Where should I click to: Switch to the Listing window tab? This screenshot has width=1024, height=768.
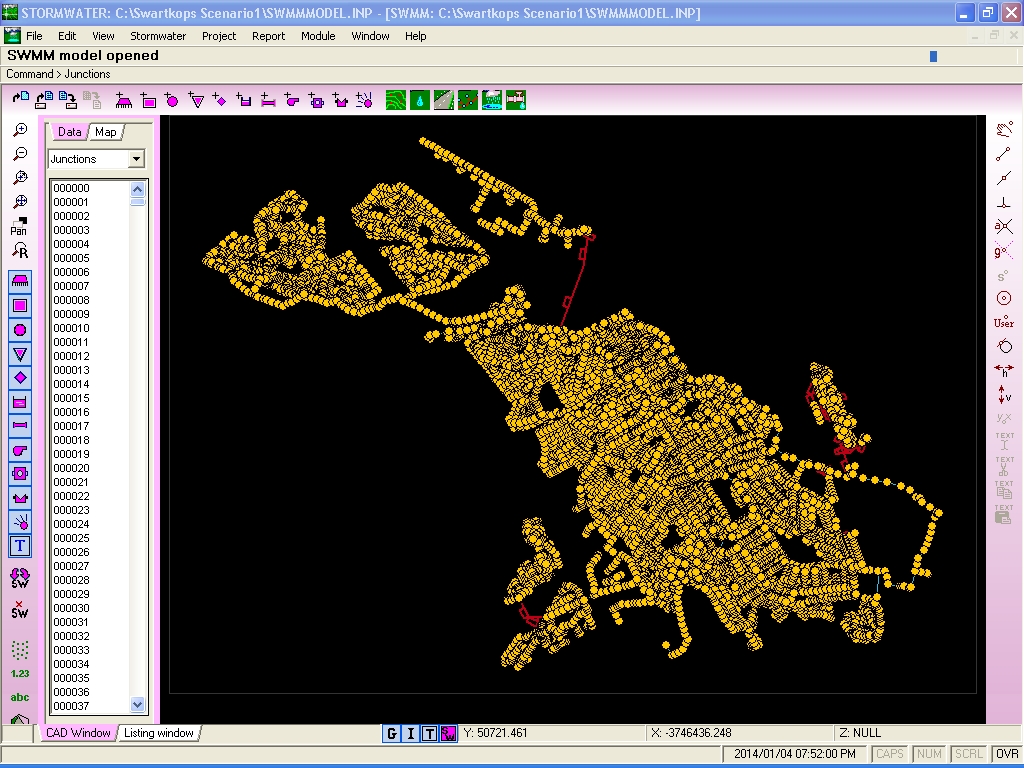[159, 733]
